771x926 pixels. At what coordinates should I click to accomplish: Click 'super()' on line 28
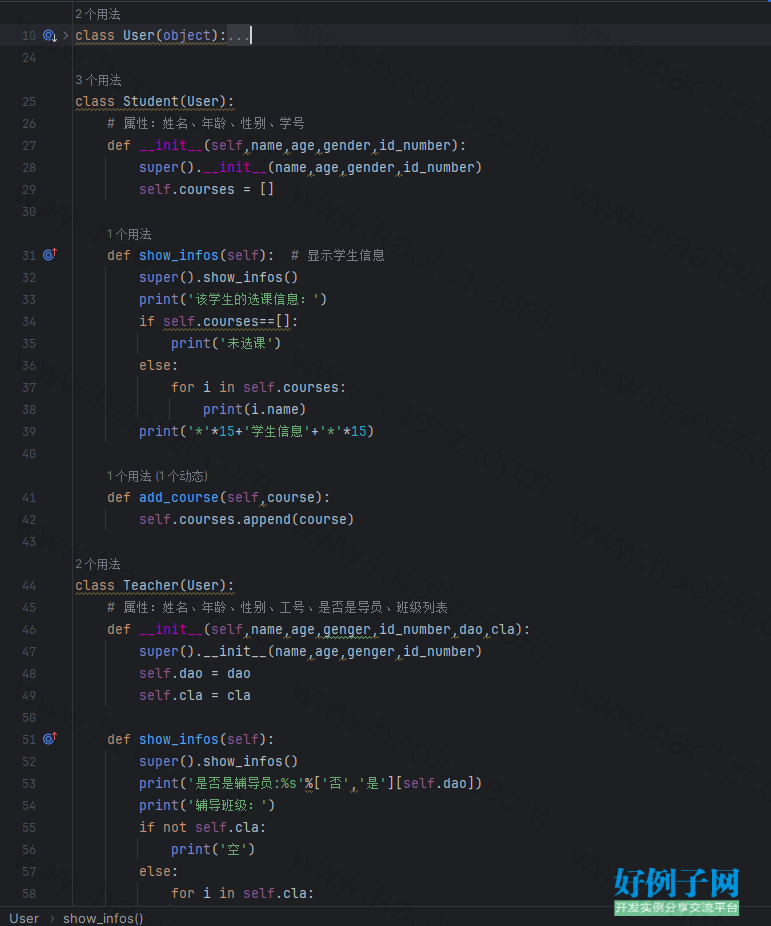[x=166, y=168]
